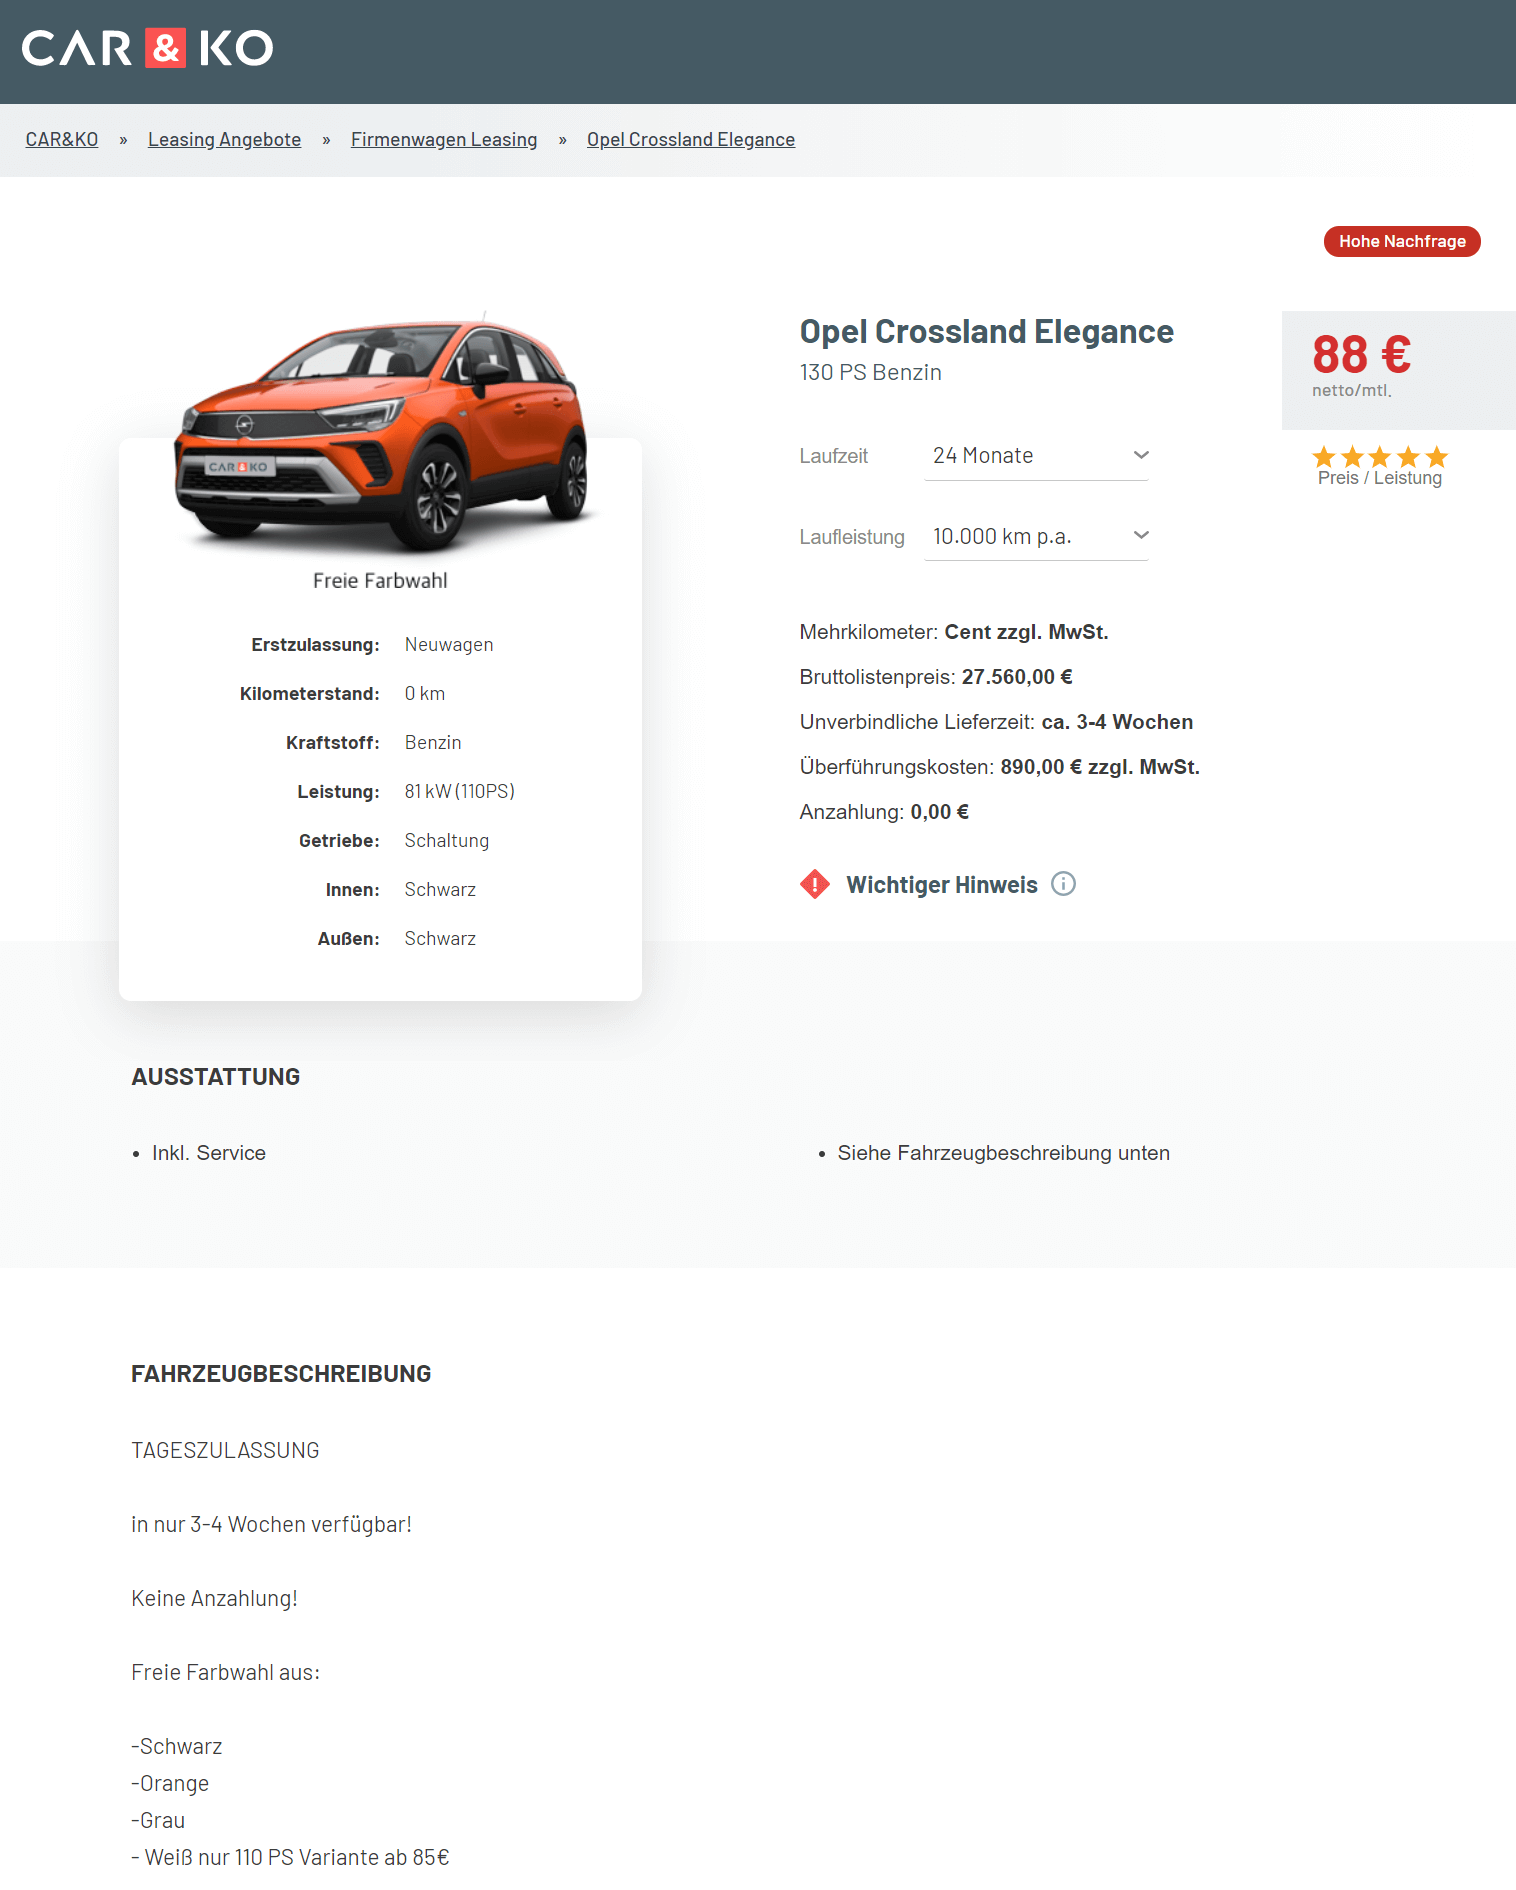Click the Bruttolistenpreis '27.560,00 €' line
Viewport: 1516px width, 1890px height.
pos(936,677)
